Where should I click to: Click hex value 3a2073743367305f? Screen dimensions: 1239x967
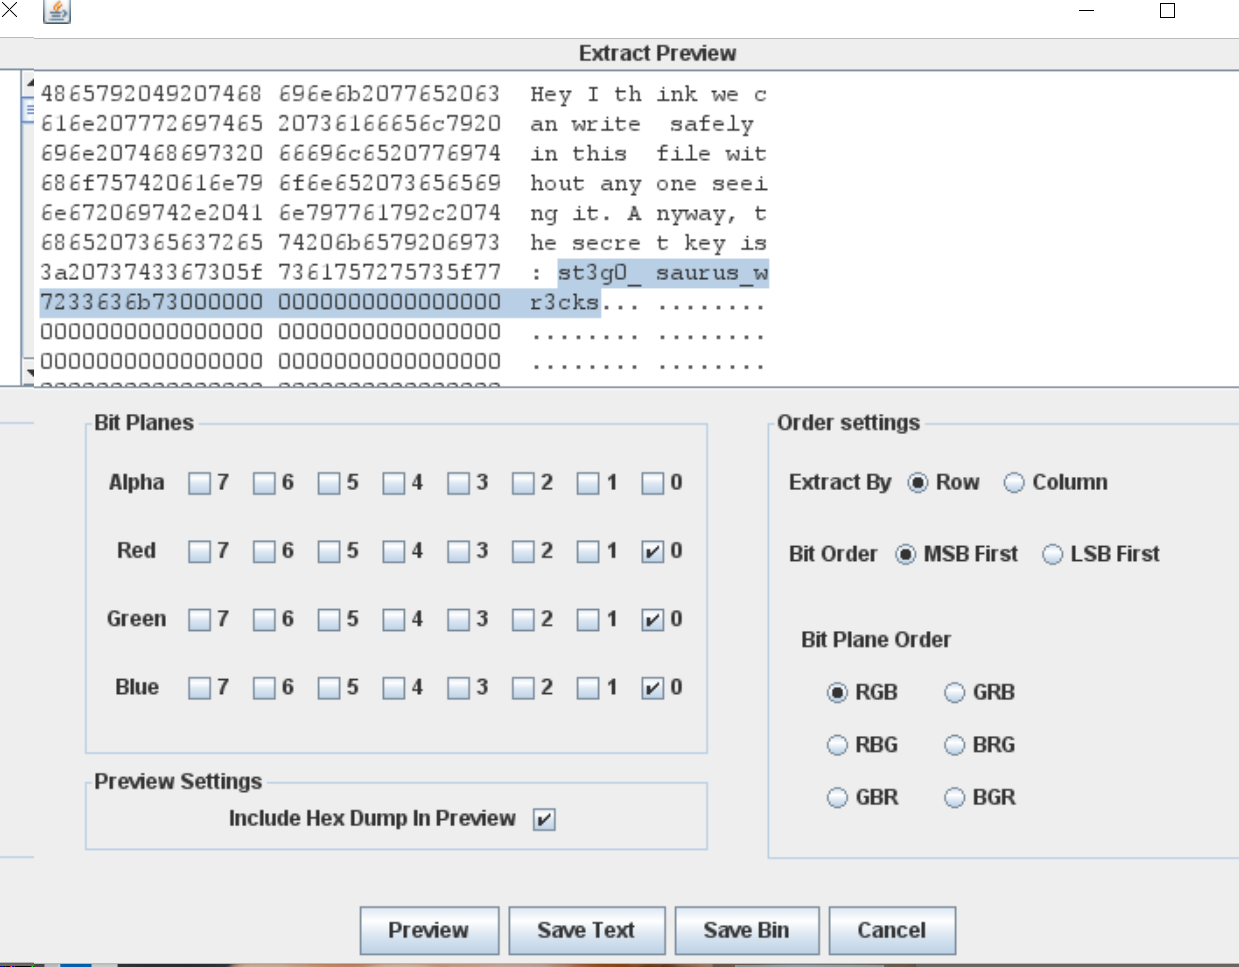152,272
